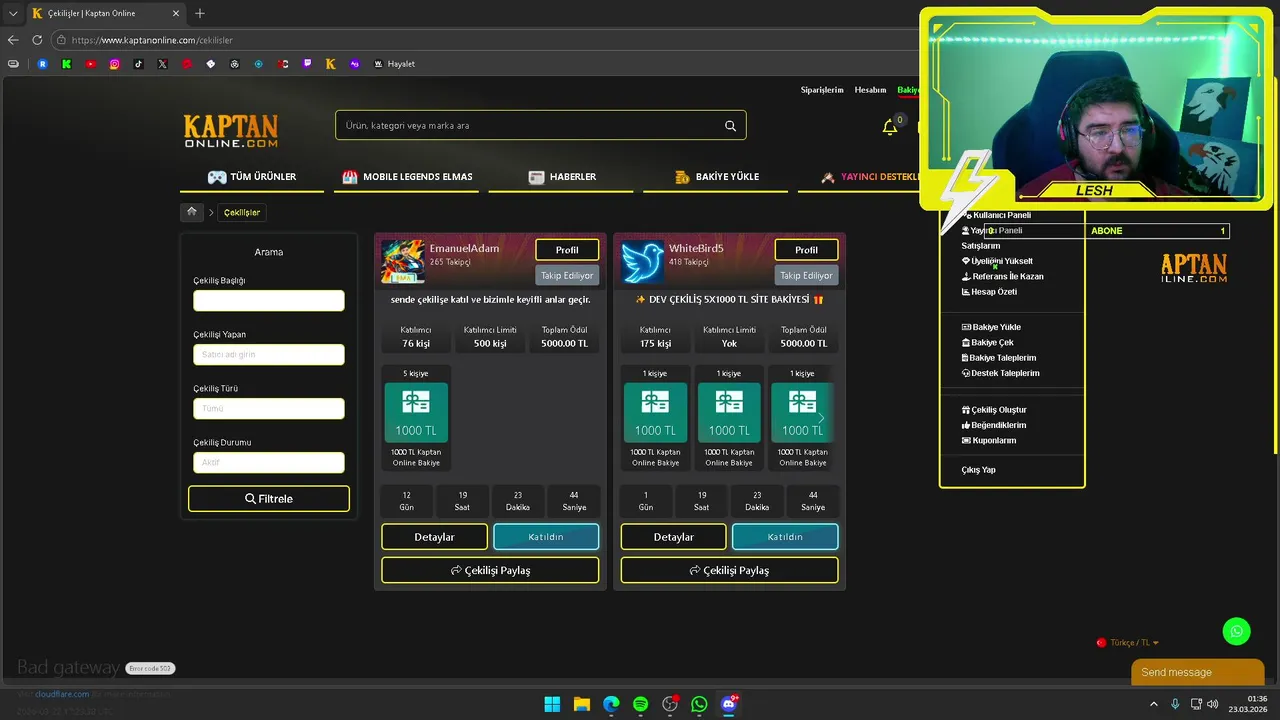Open the Instagram bookmark icon
1280x720 pixels.
click(x=114, y=64)
